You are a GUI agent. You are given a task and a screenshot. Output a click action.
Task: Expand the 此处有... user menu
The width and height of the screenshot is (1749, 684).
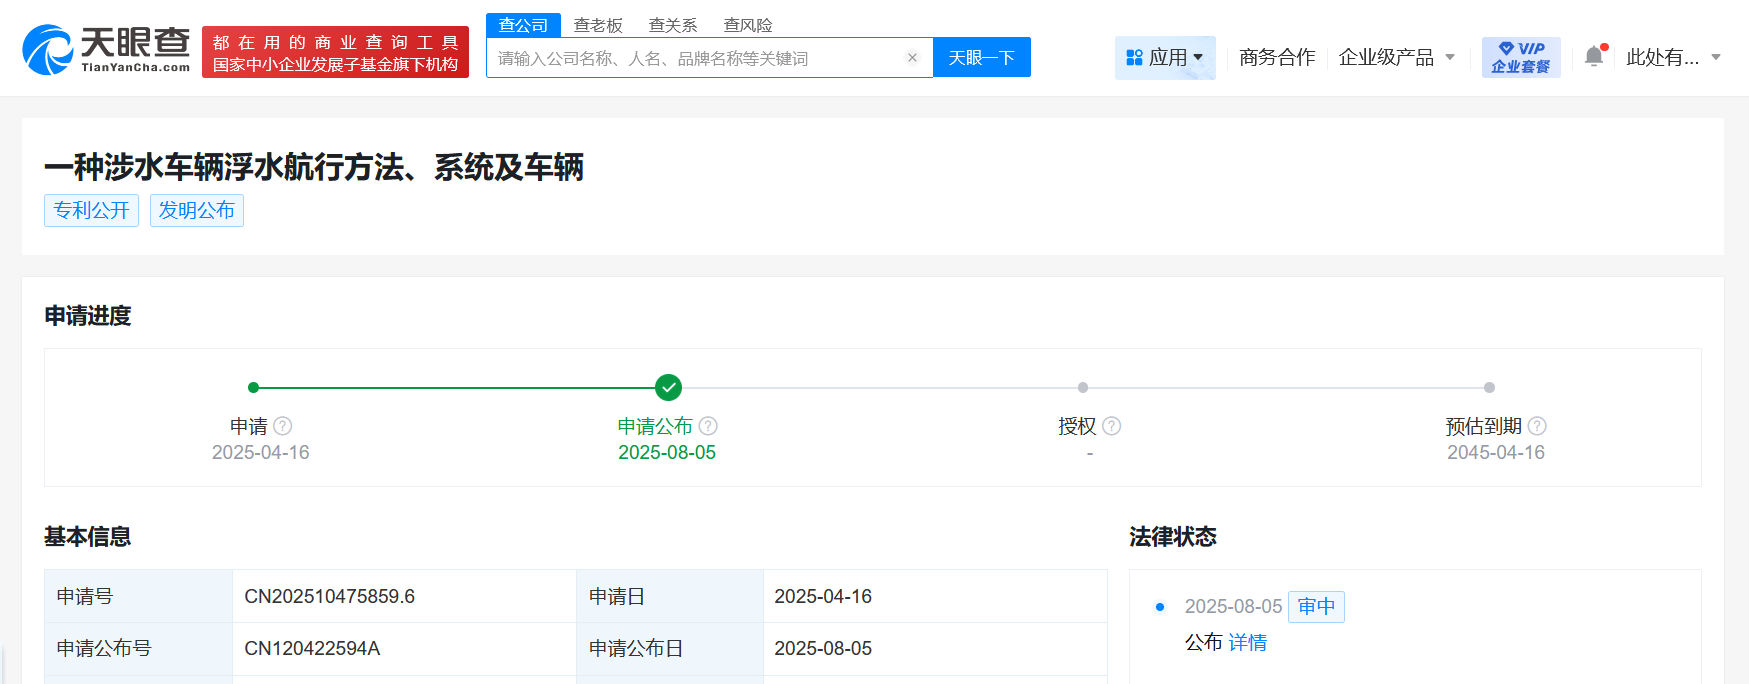pyautogui.click(x=1673, y=57)
